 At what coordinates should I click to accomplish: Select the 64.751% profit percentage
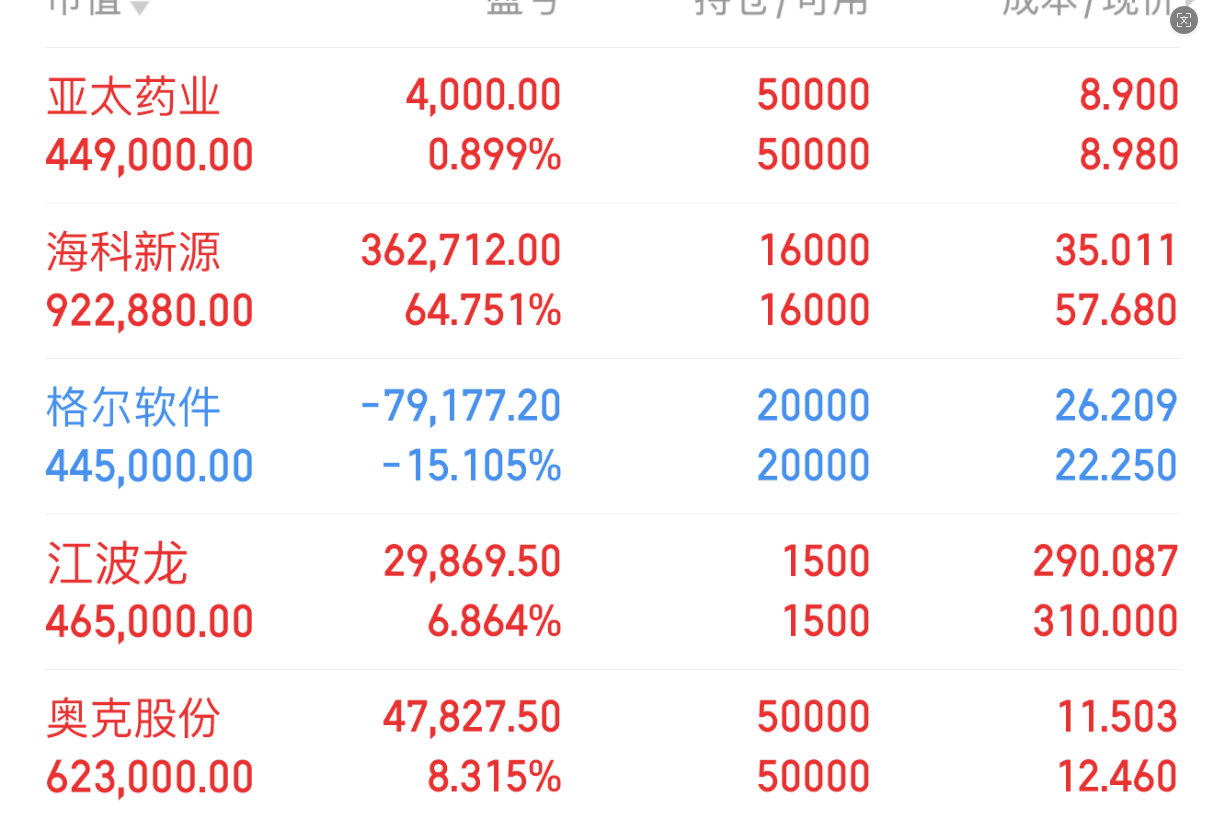coord(483,311)
